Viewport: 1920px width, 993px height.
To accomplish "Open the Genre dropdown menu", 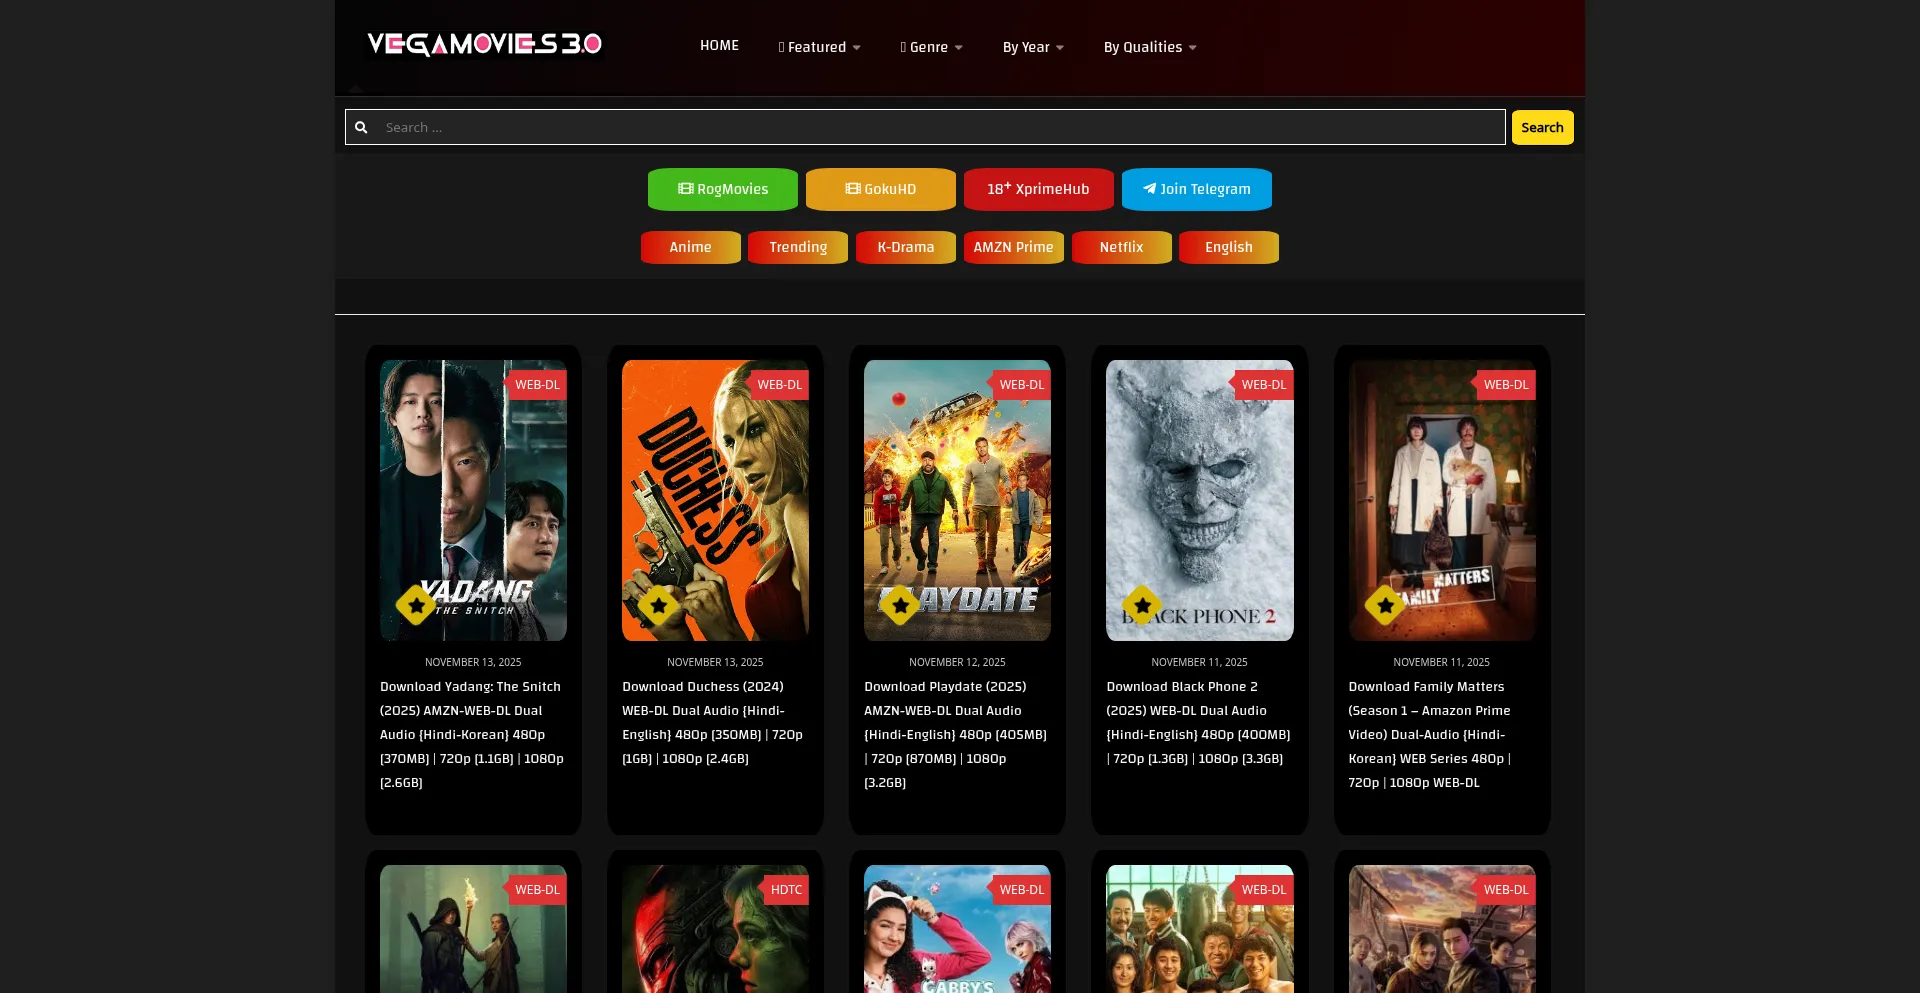I will [x=931, y=47].
